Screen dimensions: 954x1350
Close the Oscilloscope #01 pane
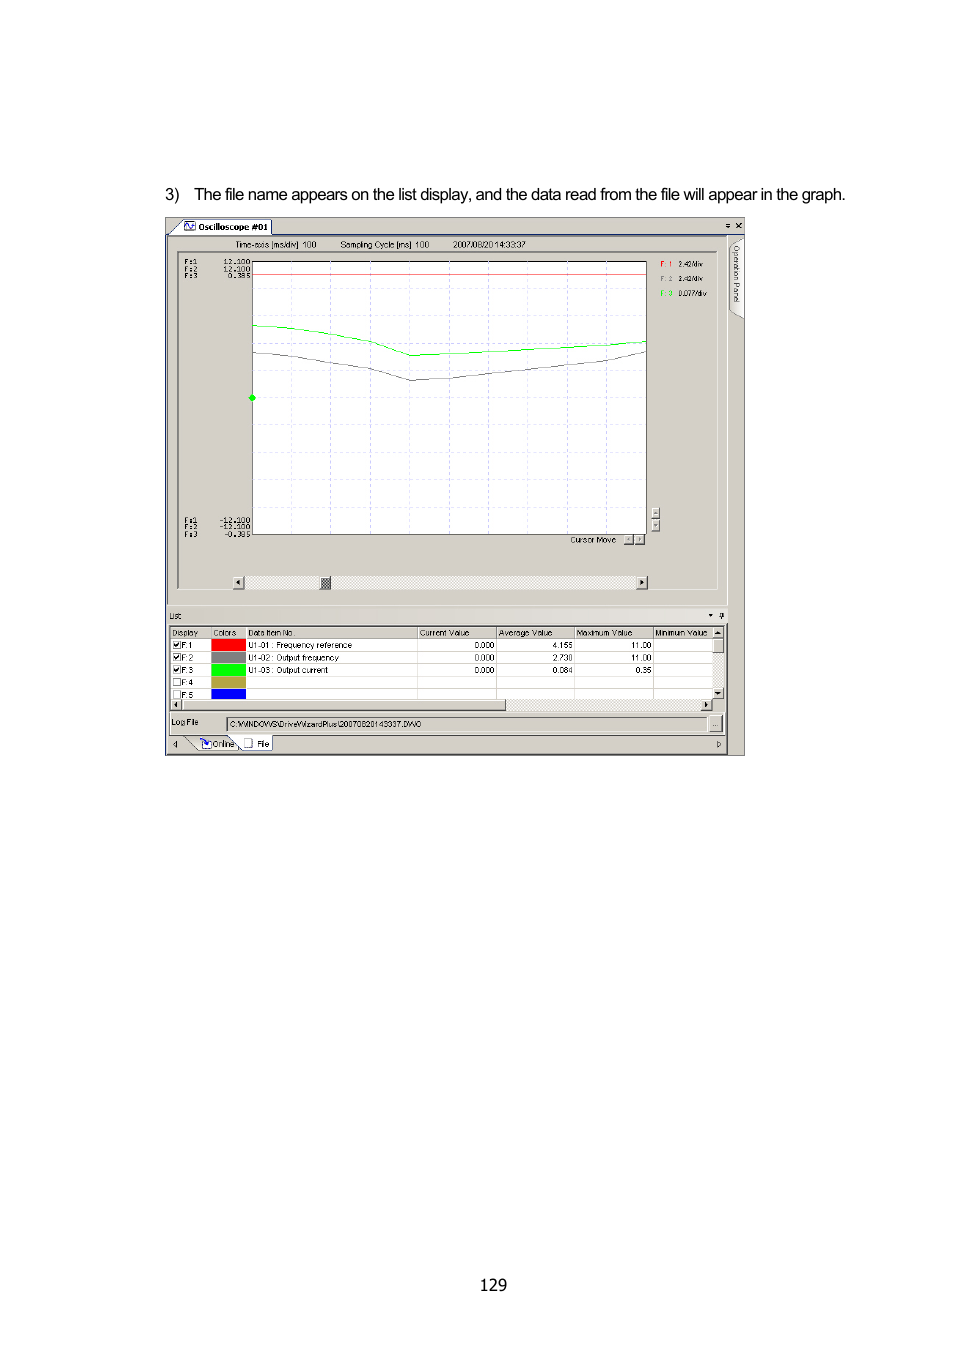coord(739,226)
